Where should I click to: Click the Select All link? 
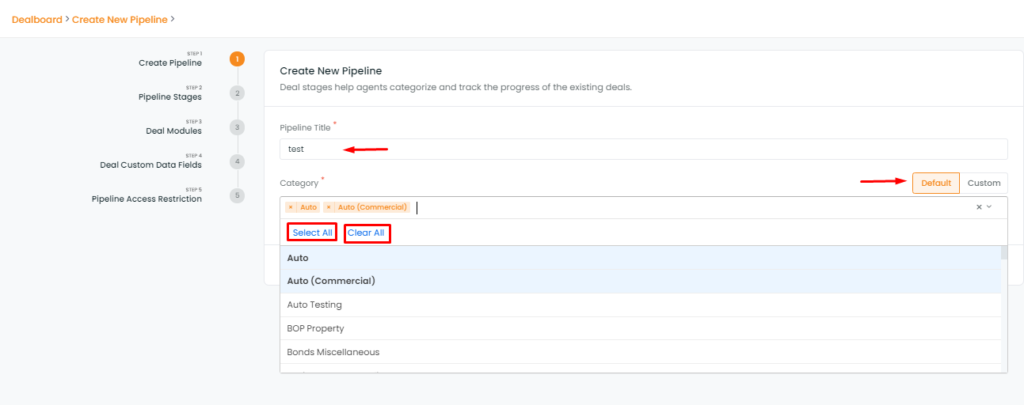coord(312,233)
